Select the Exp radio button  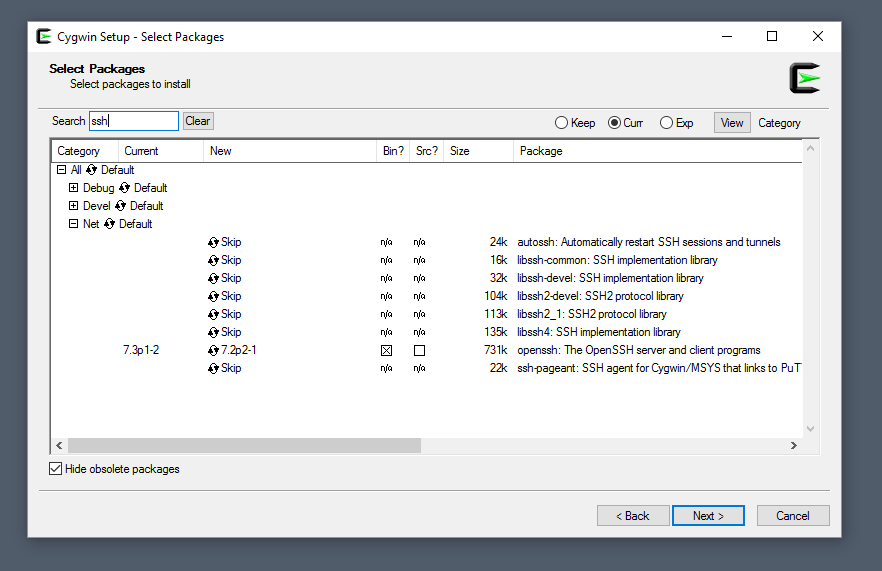tap(667, 123)
